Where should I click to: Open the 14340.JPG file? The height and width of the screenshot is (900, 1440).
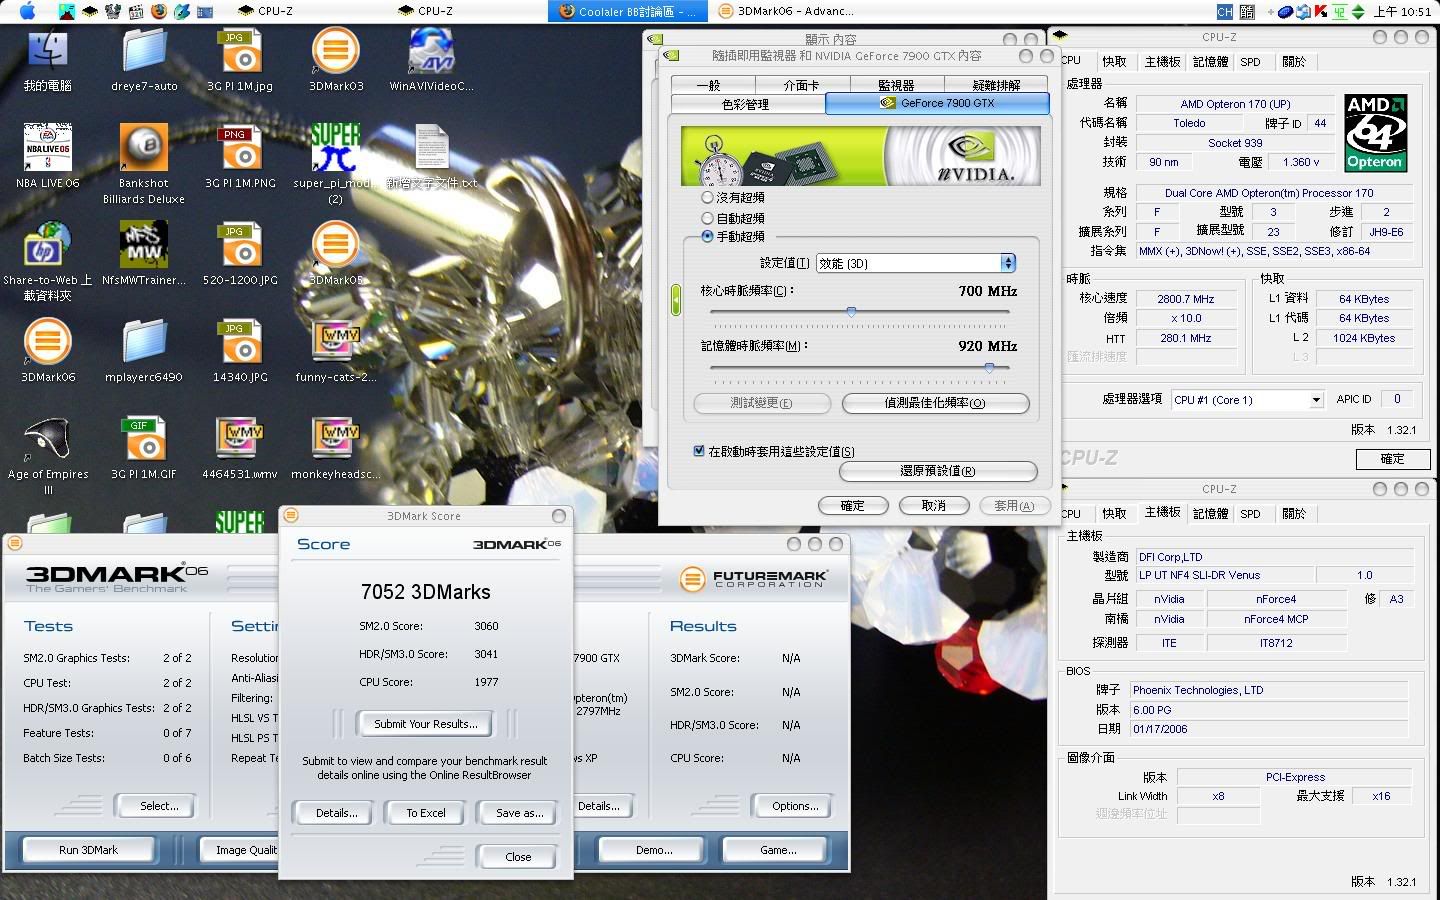tap(240, 350)
